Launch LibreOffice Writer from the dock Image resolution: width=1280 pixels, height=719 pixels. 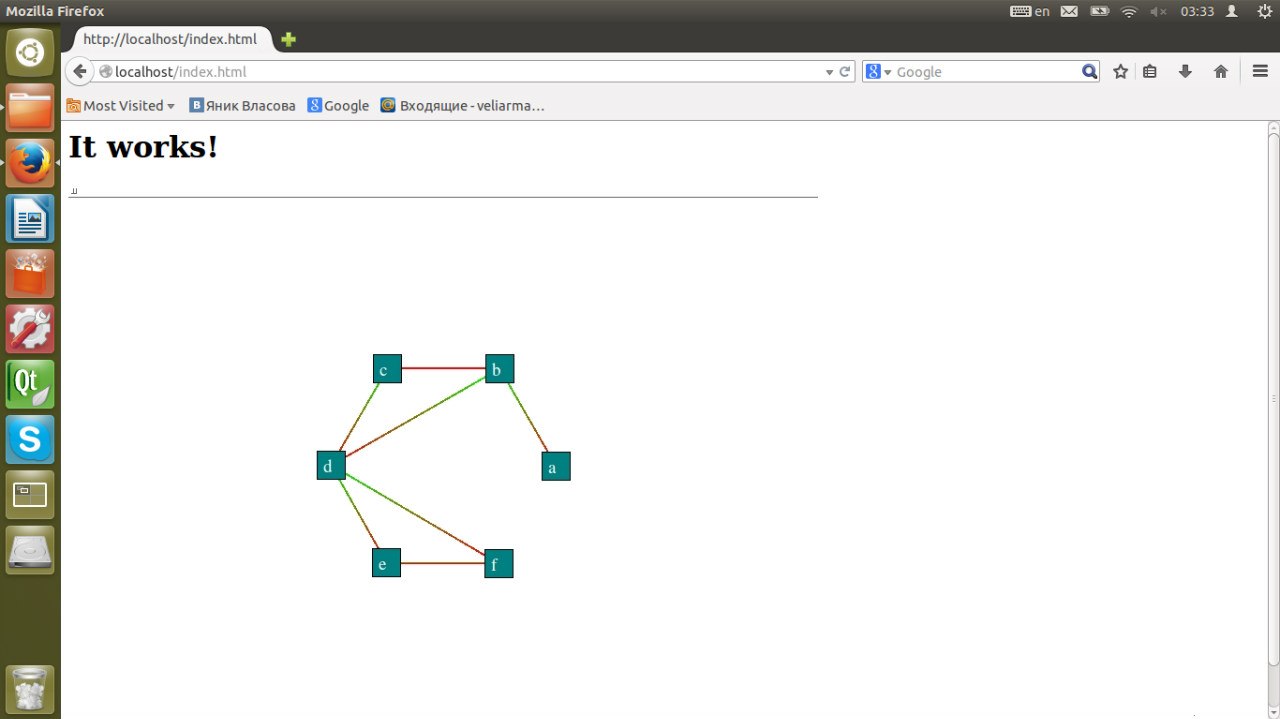pos(30,218)
